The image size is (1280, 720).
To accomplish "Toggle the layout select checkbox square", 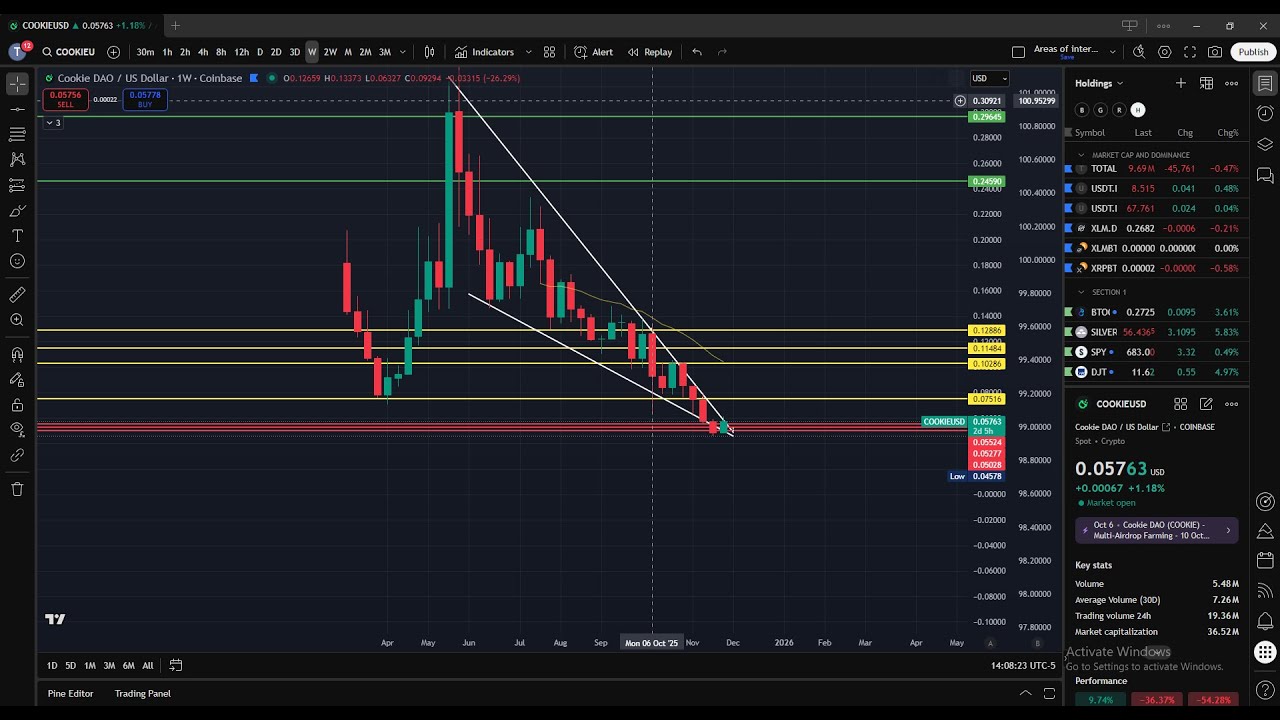I will 1018,52.
